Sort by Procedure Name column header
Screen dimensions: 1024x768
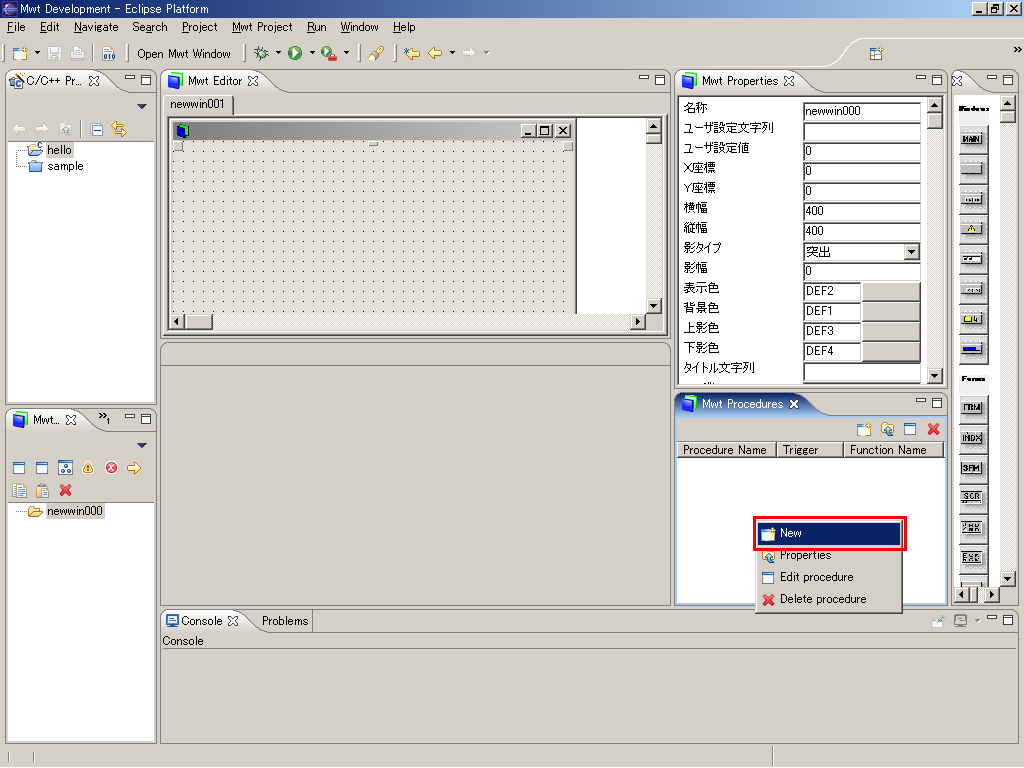click(726, 450)
